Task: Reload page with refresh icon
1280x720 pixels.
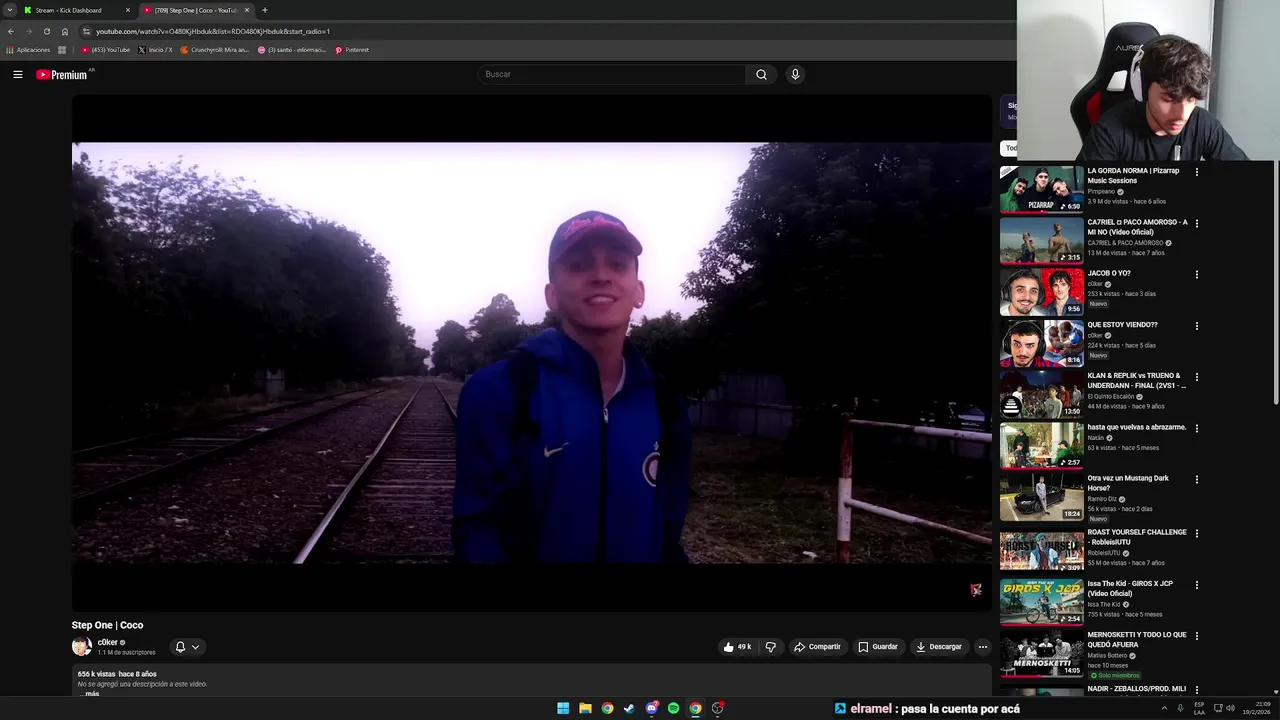Action: point(46,31)
